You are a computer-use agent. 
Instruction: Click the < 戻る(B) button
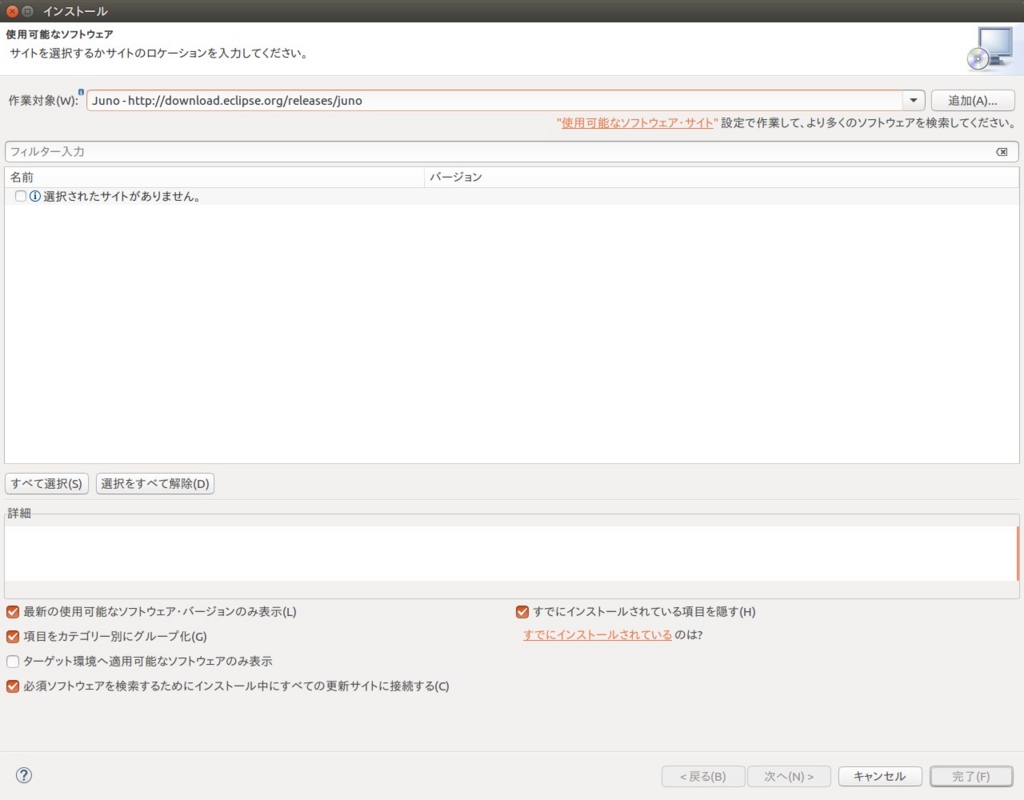[703, 776]
